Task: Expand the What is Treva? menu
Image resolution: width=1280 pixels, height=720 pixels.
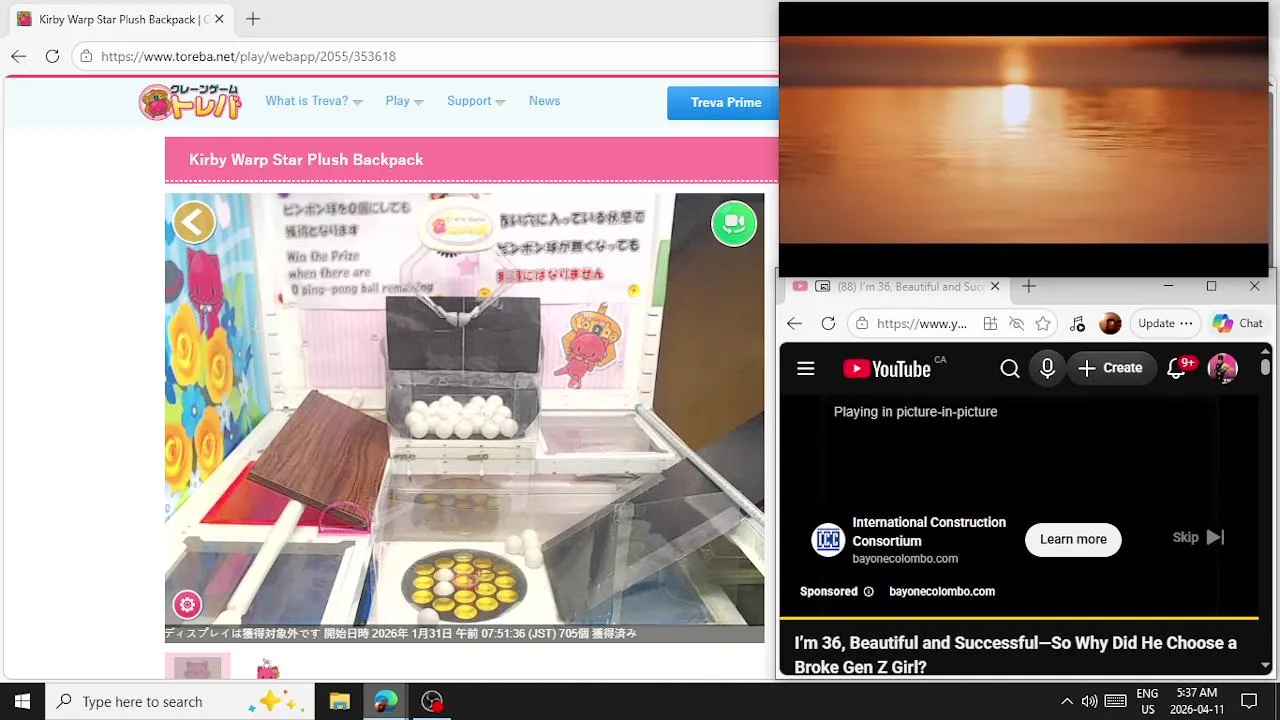Action: 314,101
